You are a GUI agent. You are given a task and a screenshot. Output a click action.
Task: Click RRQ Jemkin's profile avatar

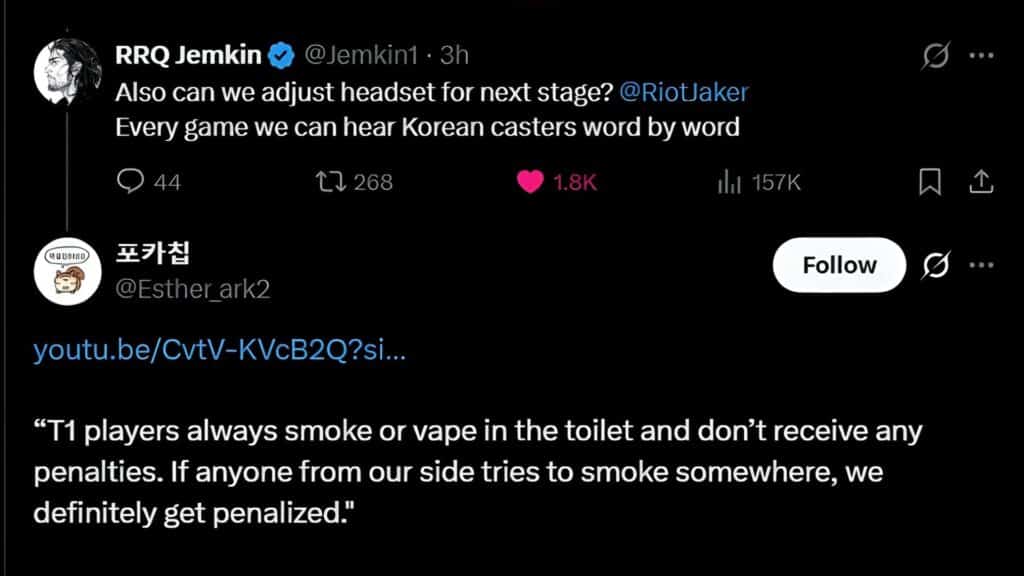65,70
